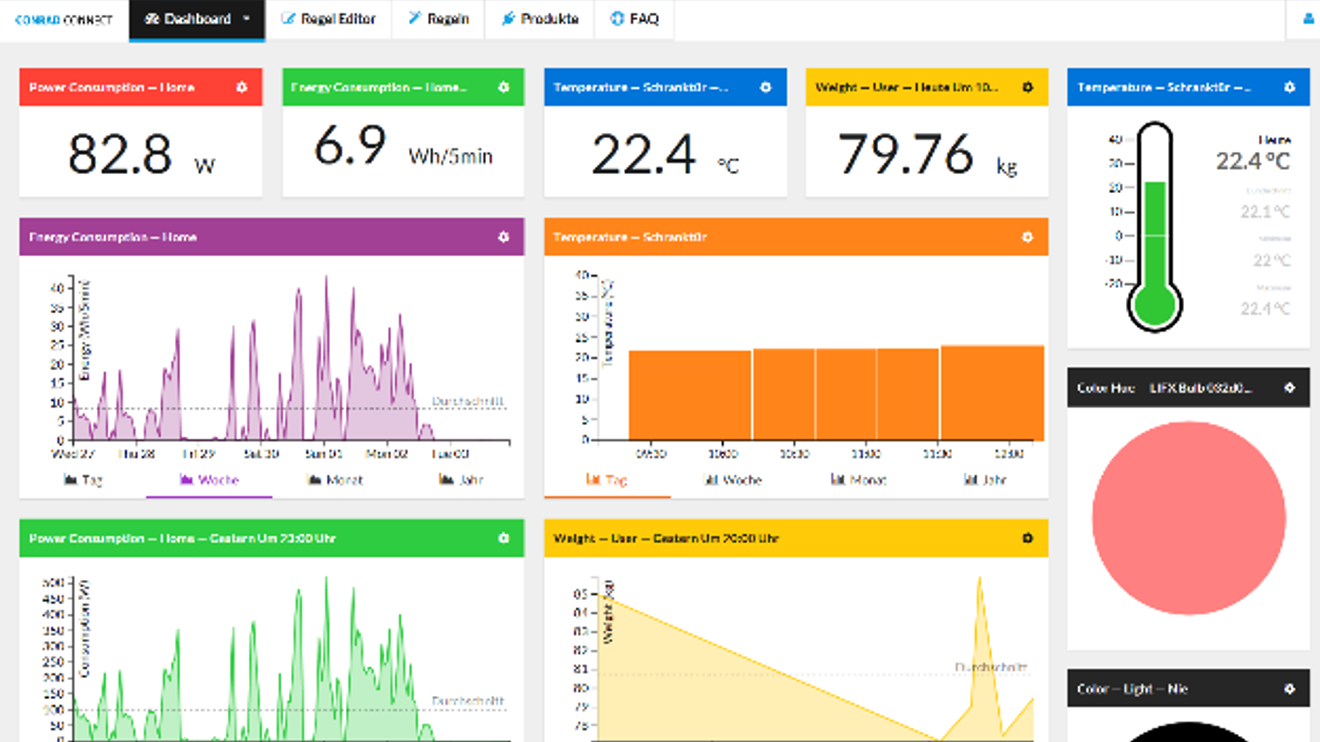The width and height of the screenshot is (1320, 742).
Task: Open settings gear of Color Hue LIFX widget
Action: click(x=1290, y=387)
